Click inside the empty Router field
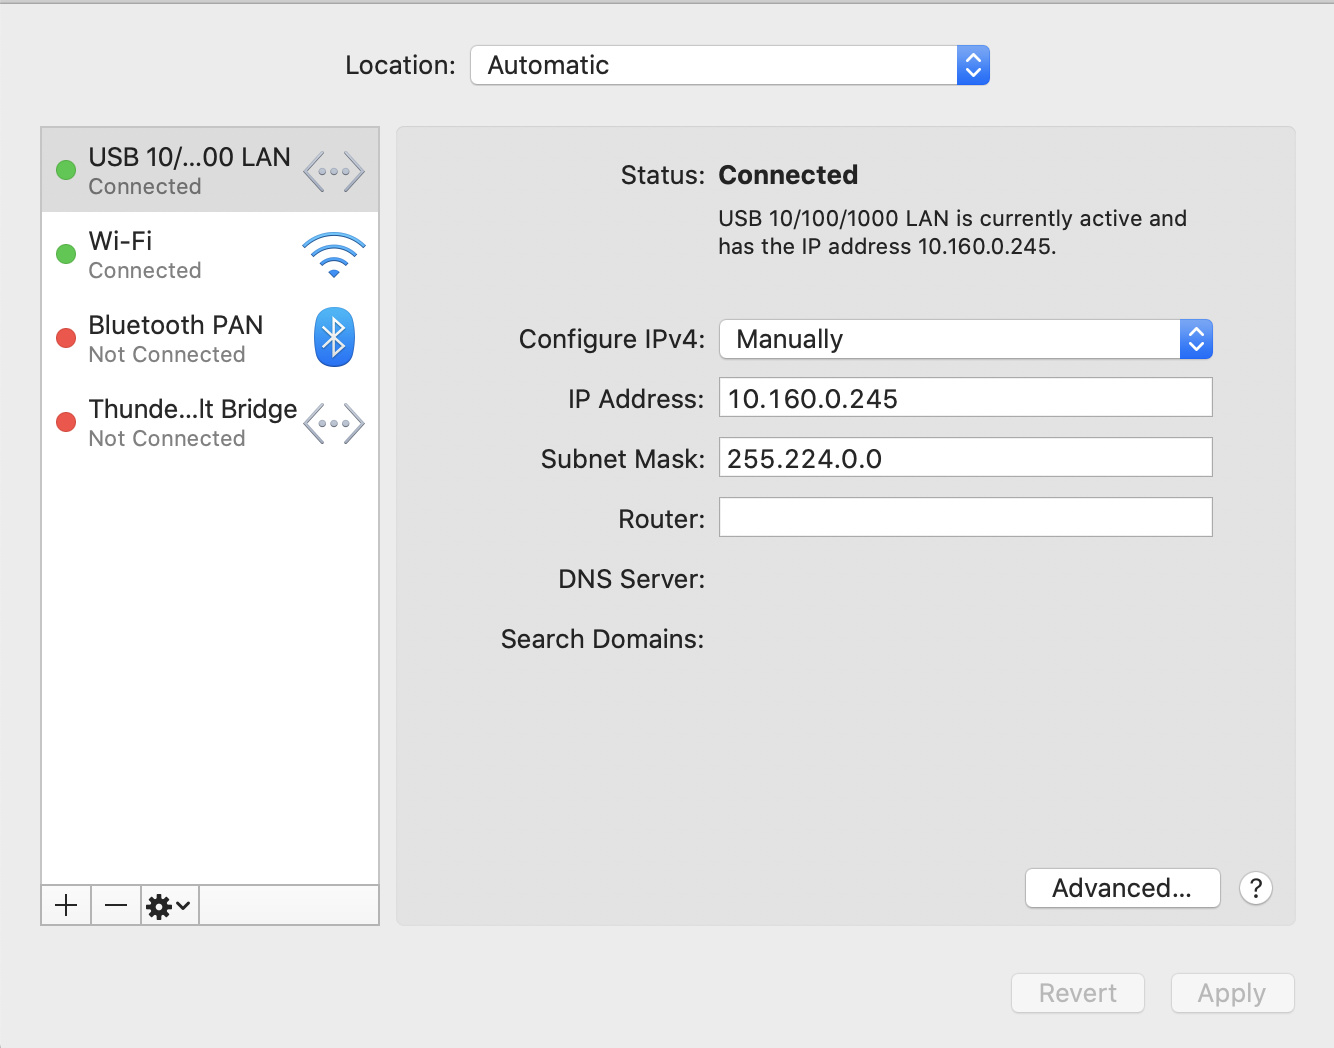1334x1048 pixels. click(x=964, y=517)
